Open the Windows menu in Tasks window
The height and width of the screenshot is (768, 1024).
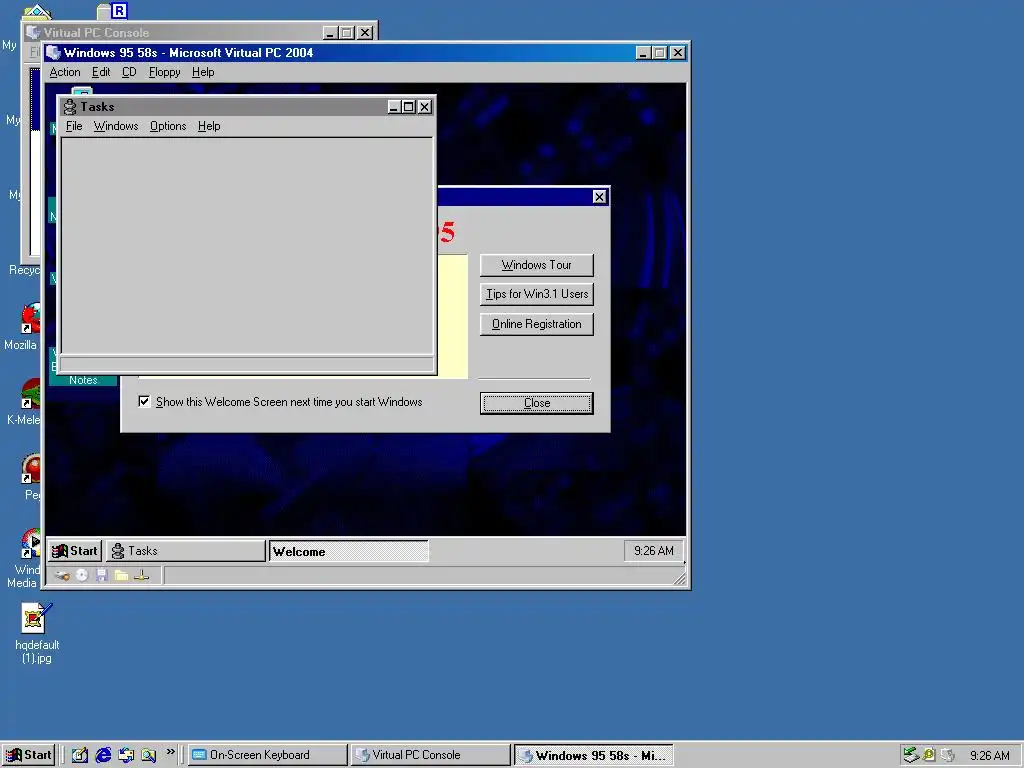pos(116,126)
